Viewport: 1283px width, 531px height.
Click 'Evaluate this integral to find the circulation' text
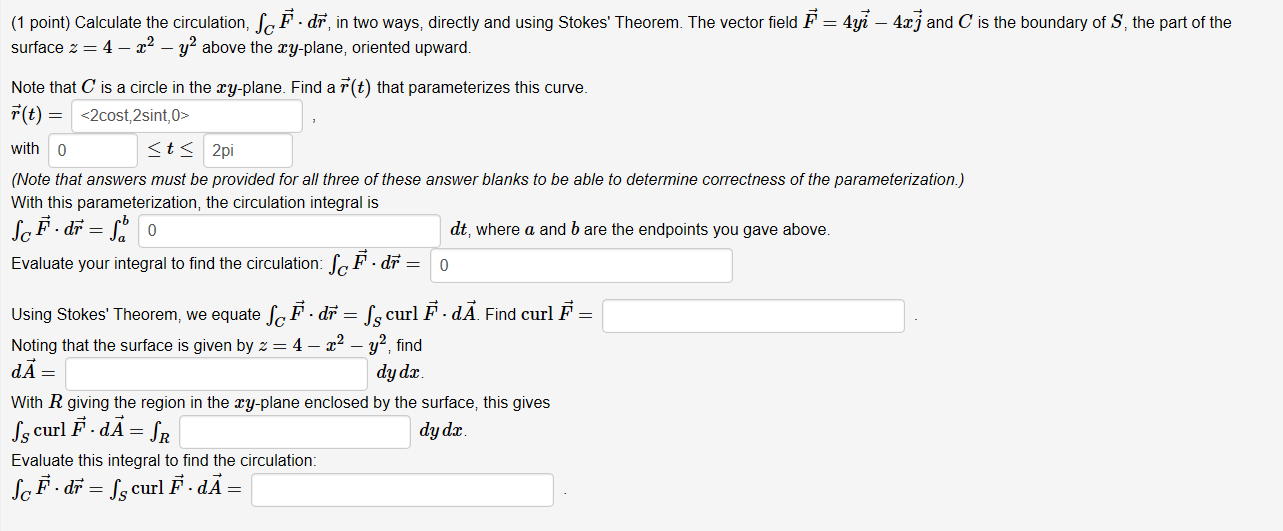pyautogui.click(x=163, y=461)
